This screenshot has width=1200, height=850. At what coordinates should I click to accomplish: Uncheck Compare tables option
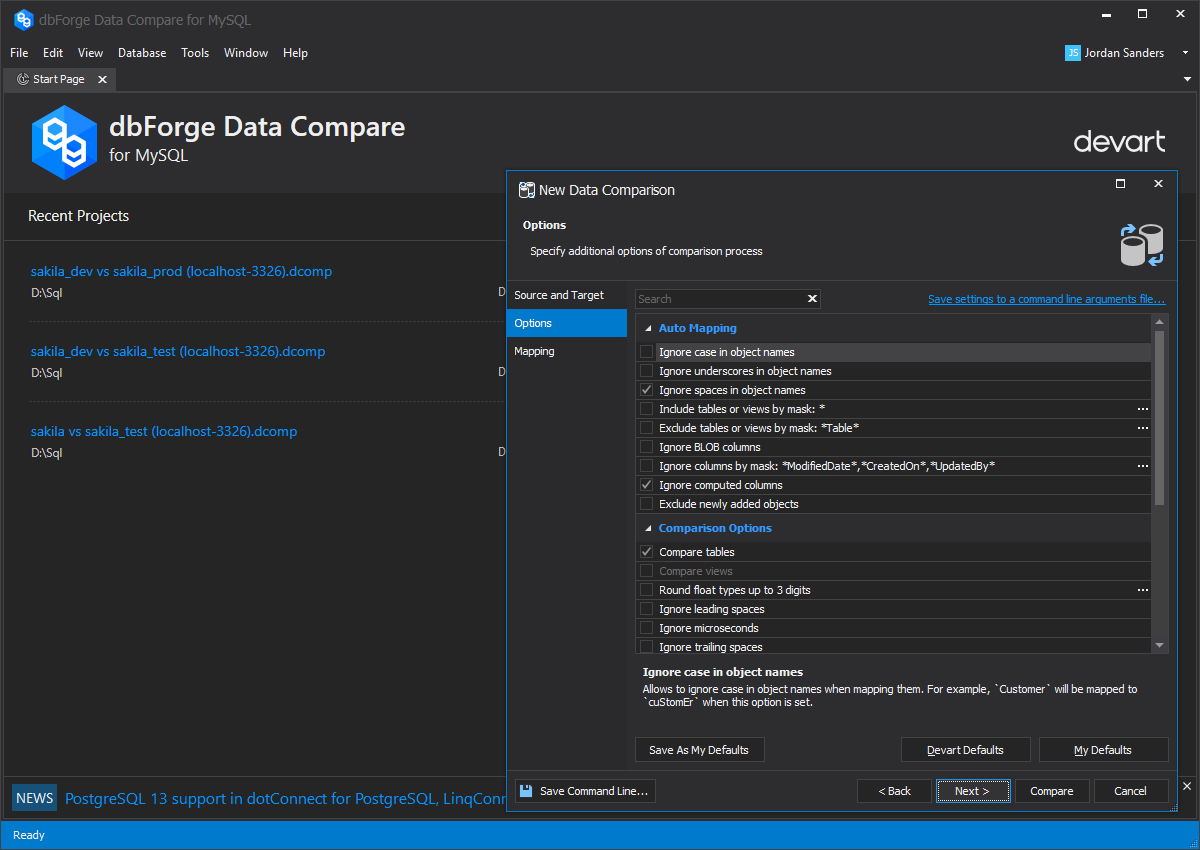646,552
